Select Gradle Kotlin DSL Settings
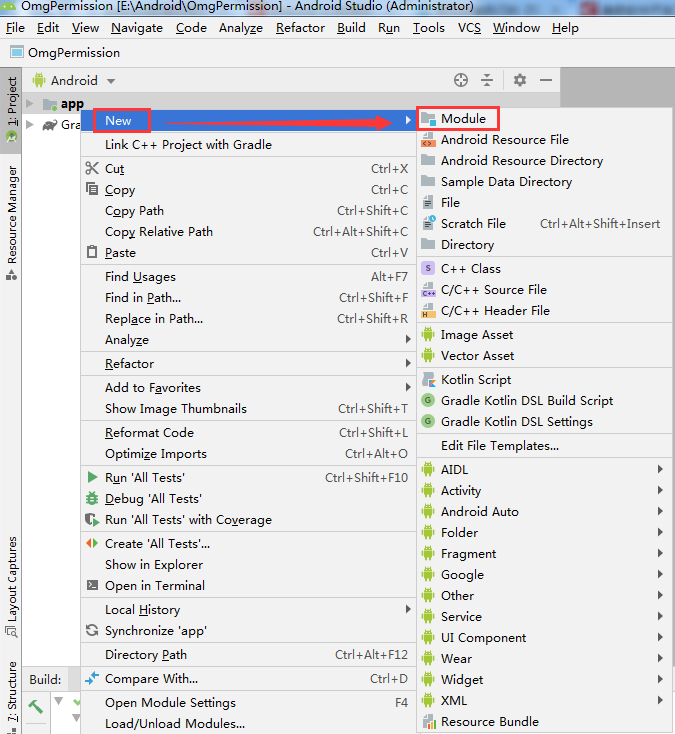The height and width of the screenshot is (734, 675). (544, 422)
